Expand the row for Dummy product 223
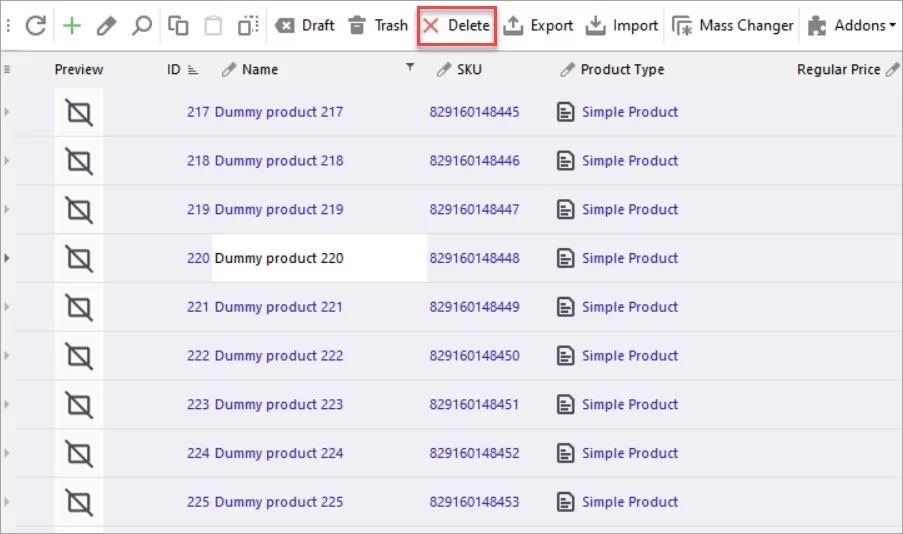This screenshot has height=534, width=903. [8, 405]
